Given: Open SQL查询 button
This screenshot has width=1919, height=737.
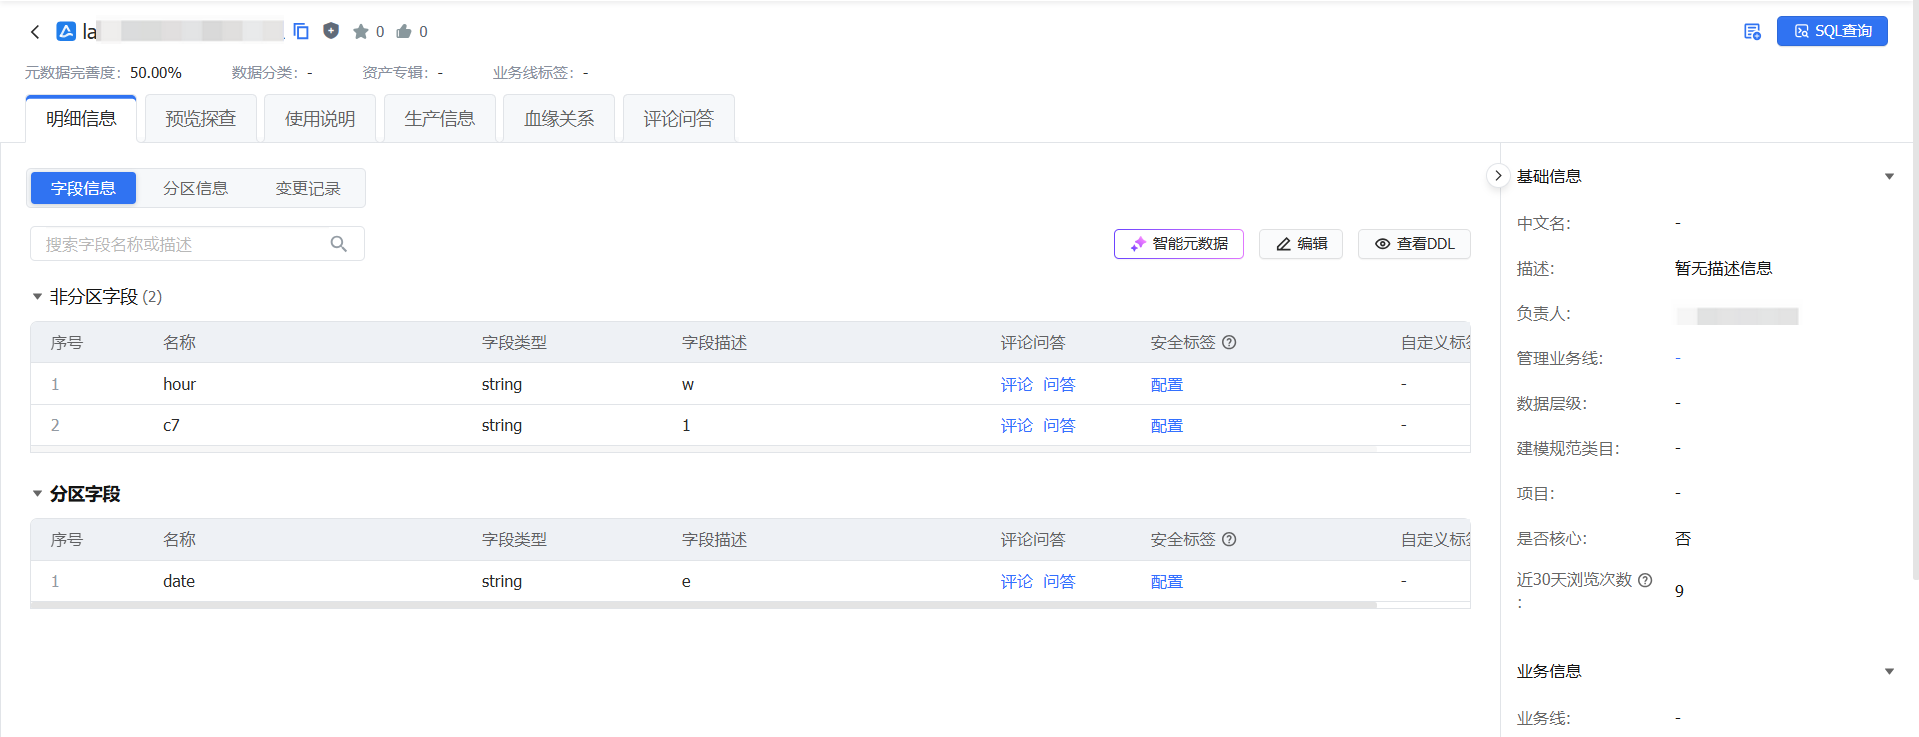Looking at the screenshot, I should coord(1832,31).
